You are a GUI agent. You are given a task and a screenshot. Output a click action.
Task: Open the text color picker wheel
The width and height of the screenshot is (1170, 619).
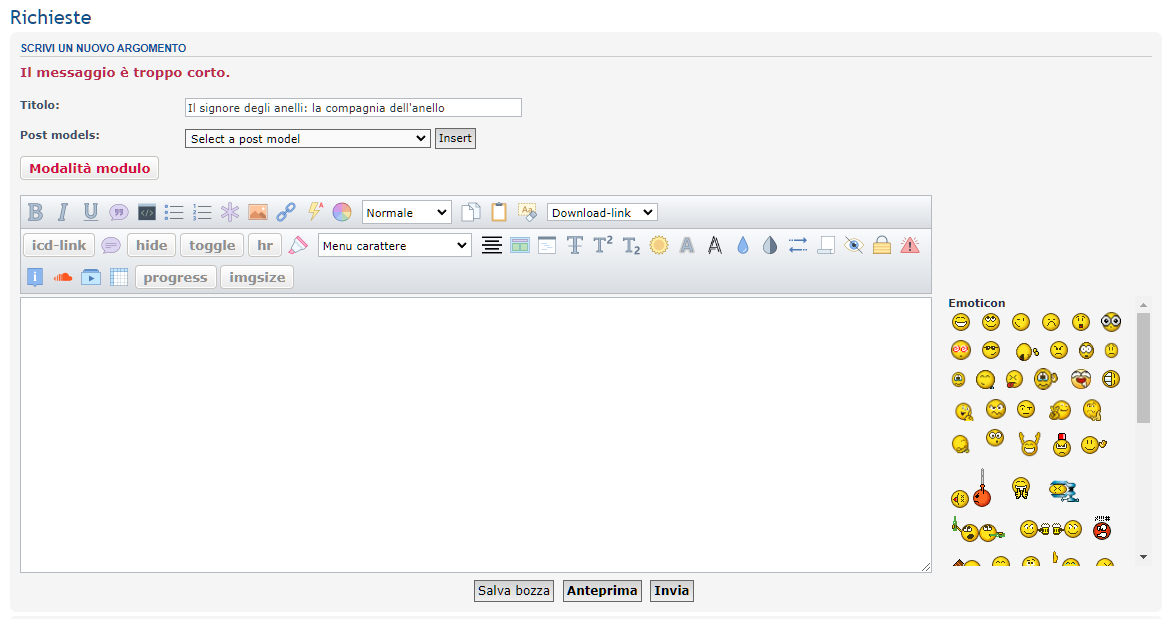342,212
